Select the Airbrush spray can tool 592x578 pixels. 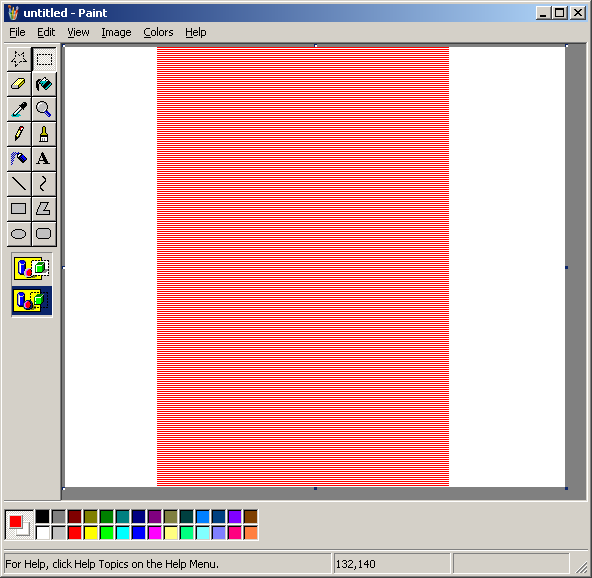point(19,159)
